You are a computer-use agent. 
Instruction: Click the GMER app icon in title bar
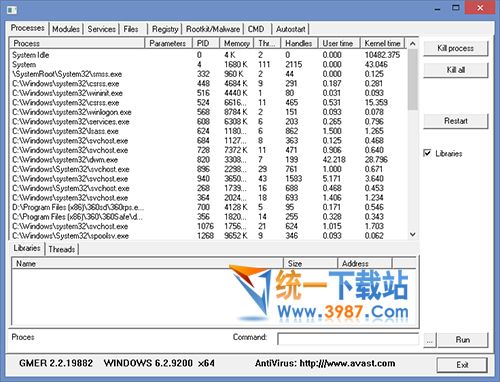[x=12, y=9]
